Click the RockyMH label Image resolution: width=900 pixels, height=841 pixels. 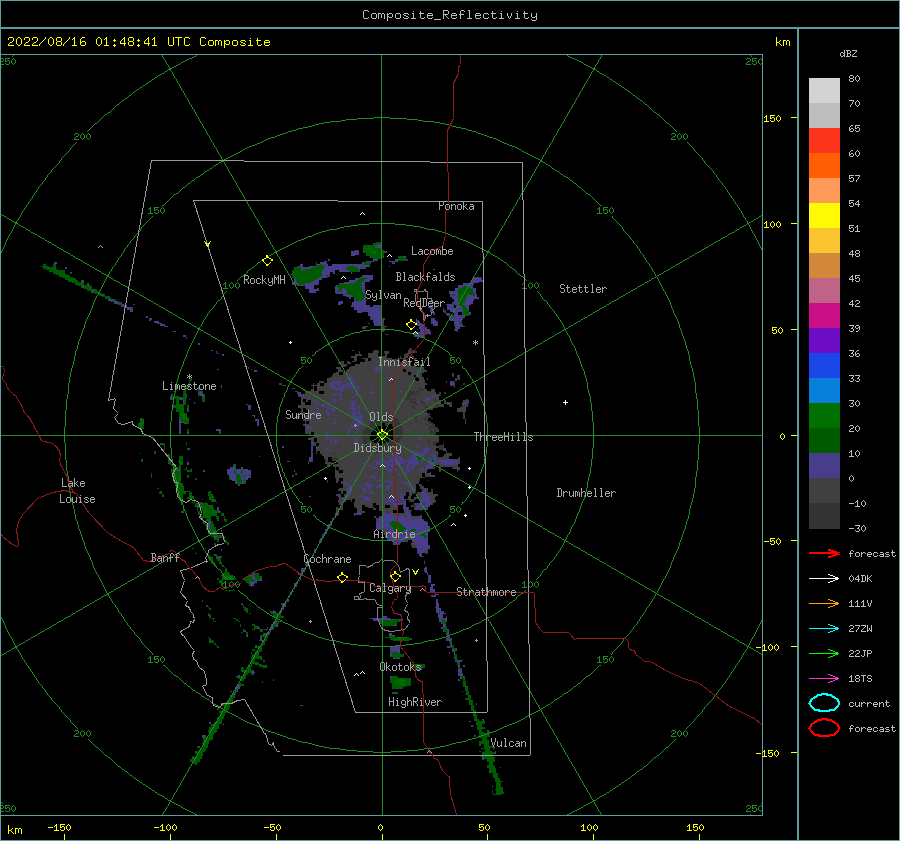point(264,280)
